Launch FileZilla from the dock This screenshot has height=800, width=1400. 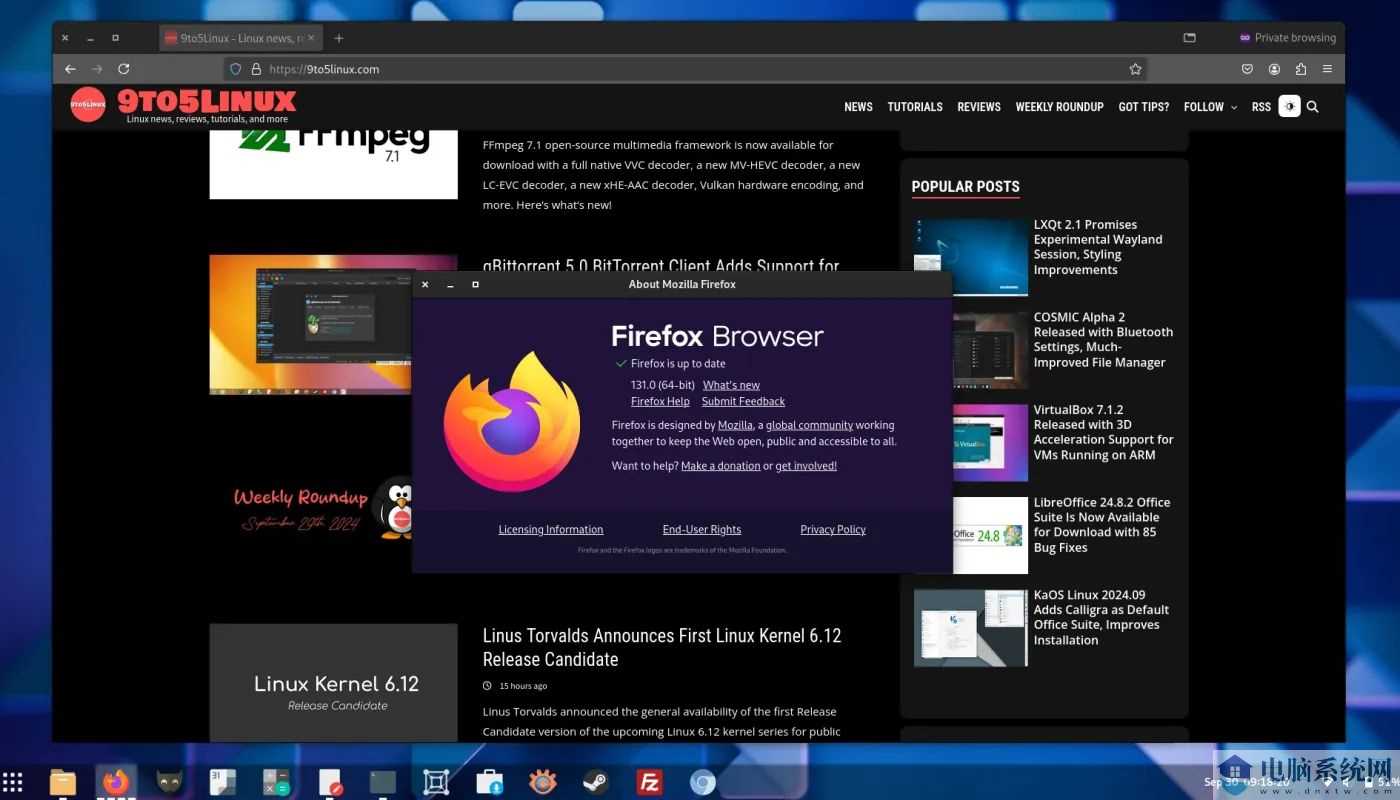tap(650, 781)
